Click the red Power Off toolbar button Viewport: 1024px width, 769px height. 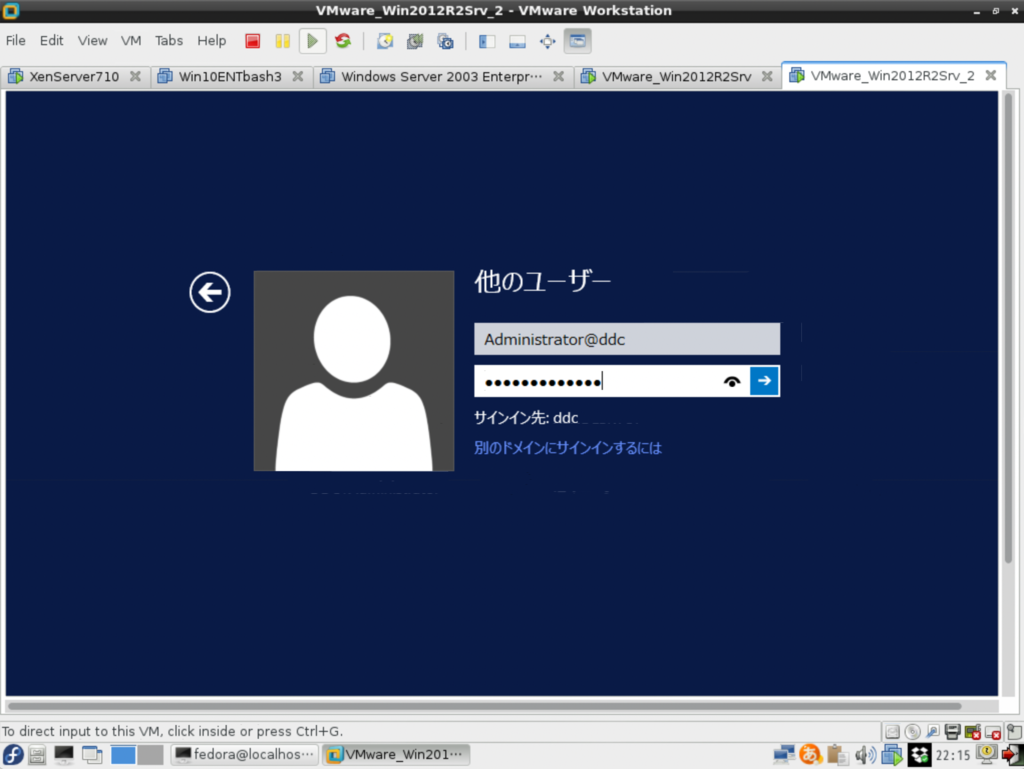coord(253,41)
